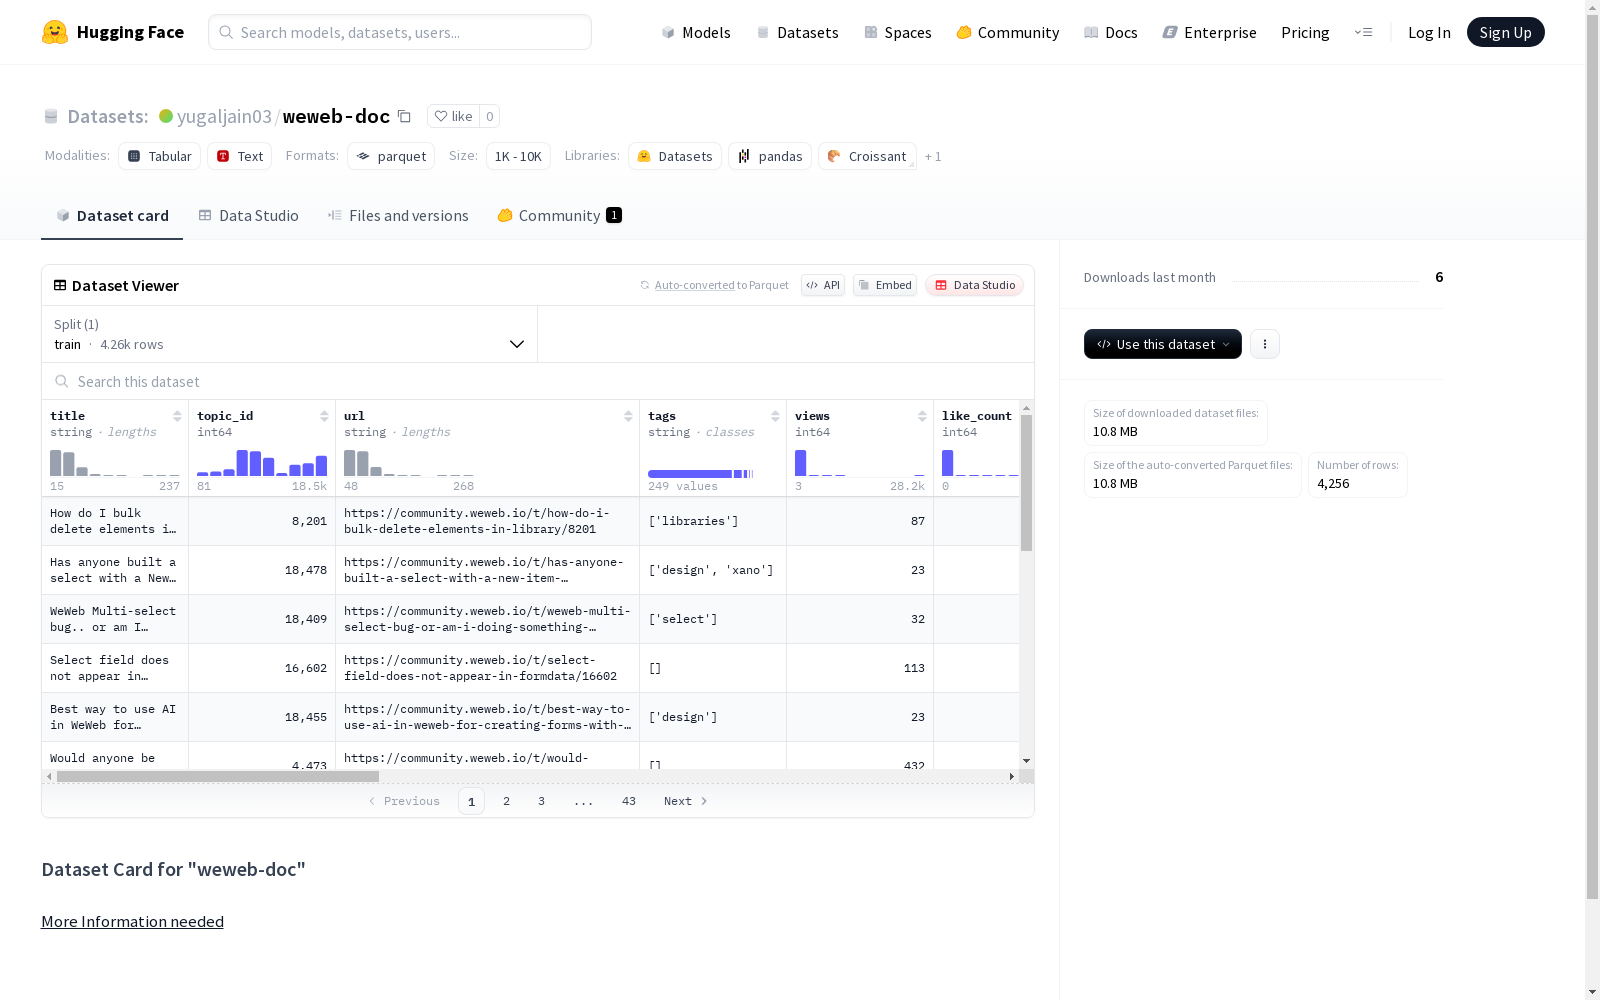
Task: Switch to the Dataset card tab
Action: pyautogui.click(x=112, y=216)
